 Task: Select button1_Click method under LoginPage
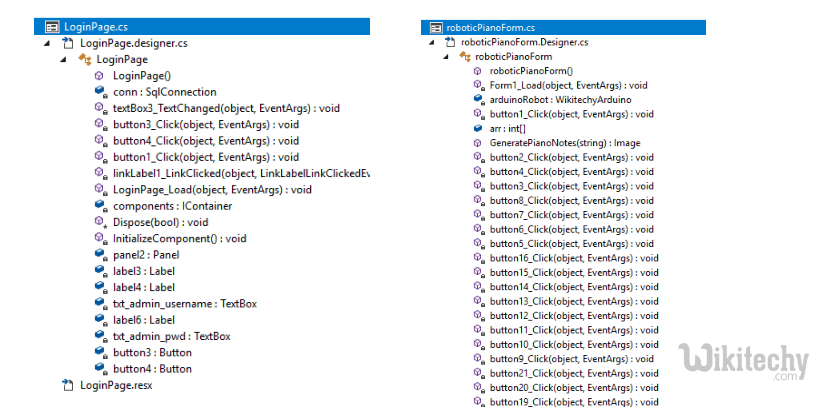206,157
